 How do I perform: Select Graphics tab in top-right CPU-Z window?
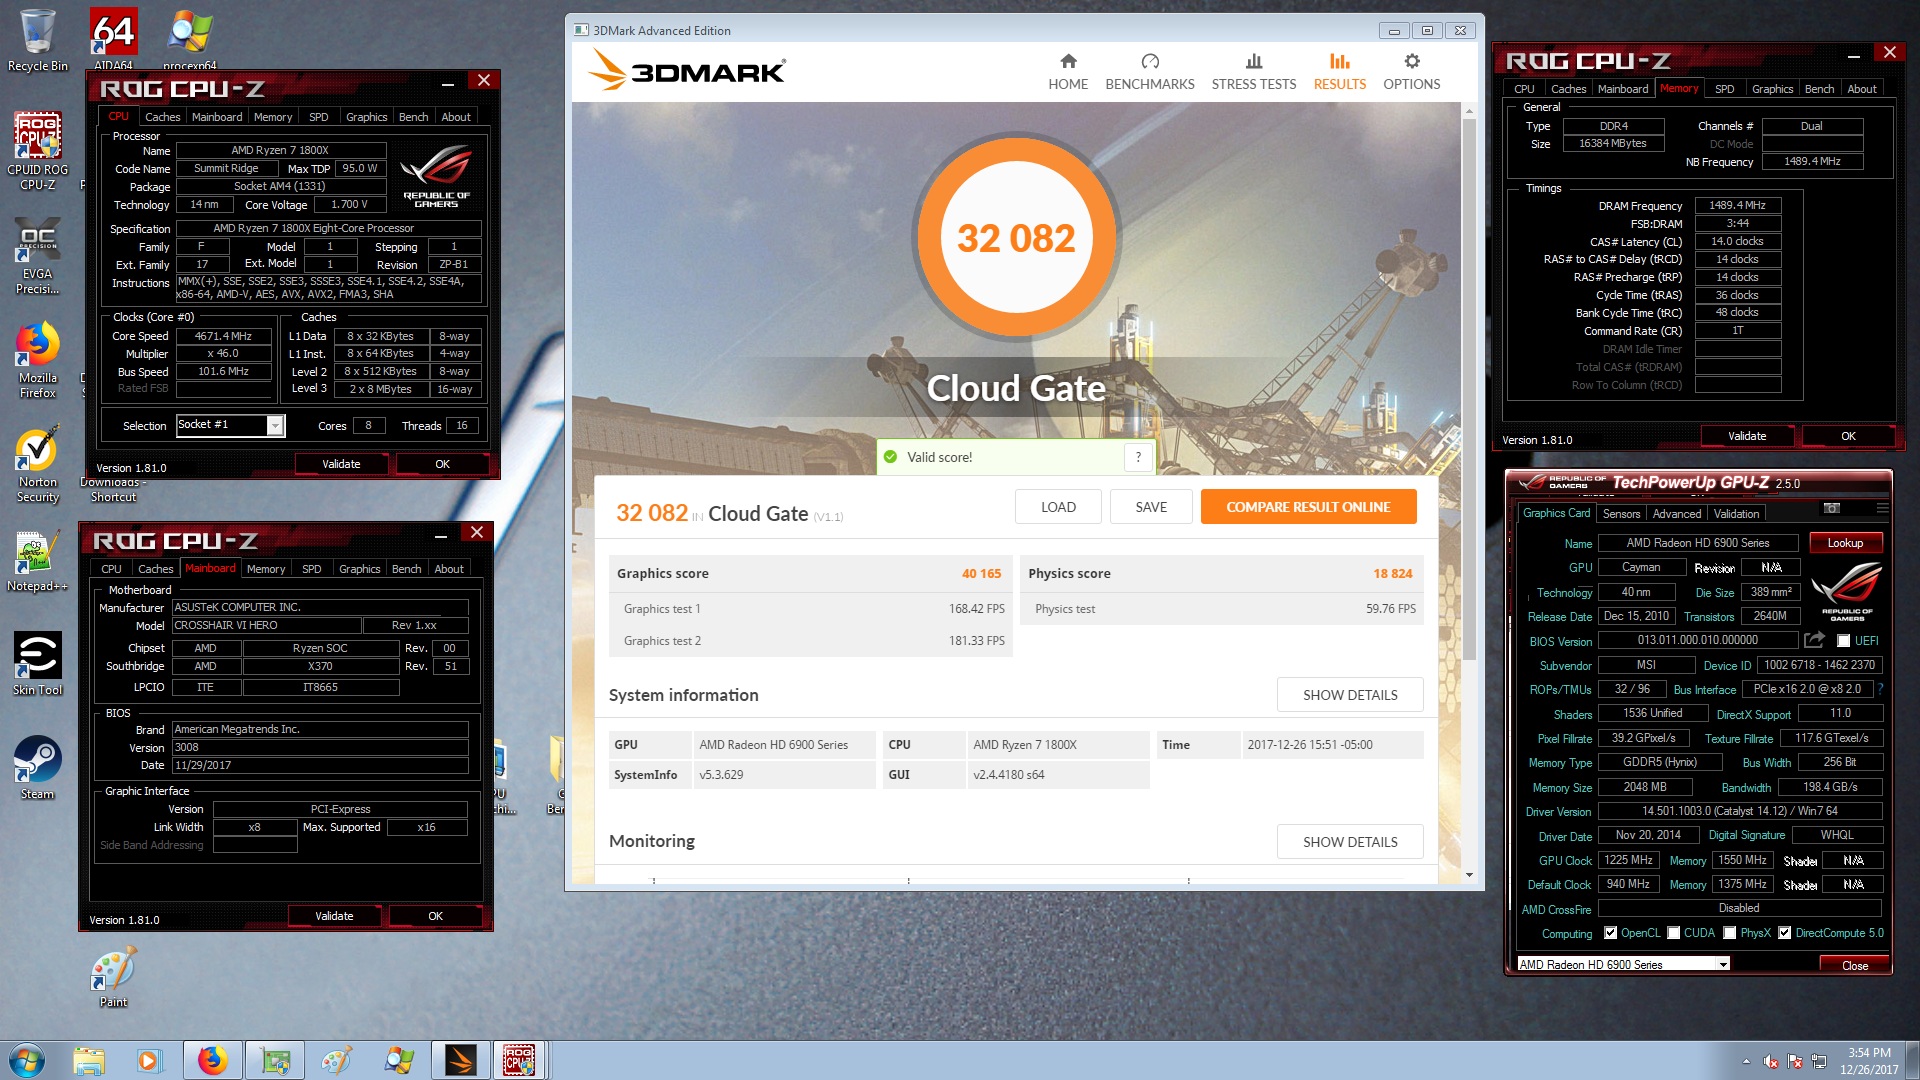(1772, 89)
